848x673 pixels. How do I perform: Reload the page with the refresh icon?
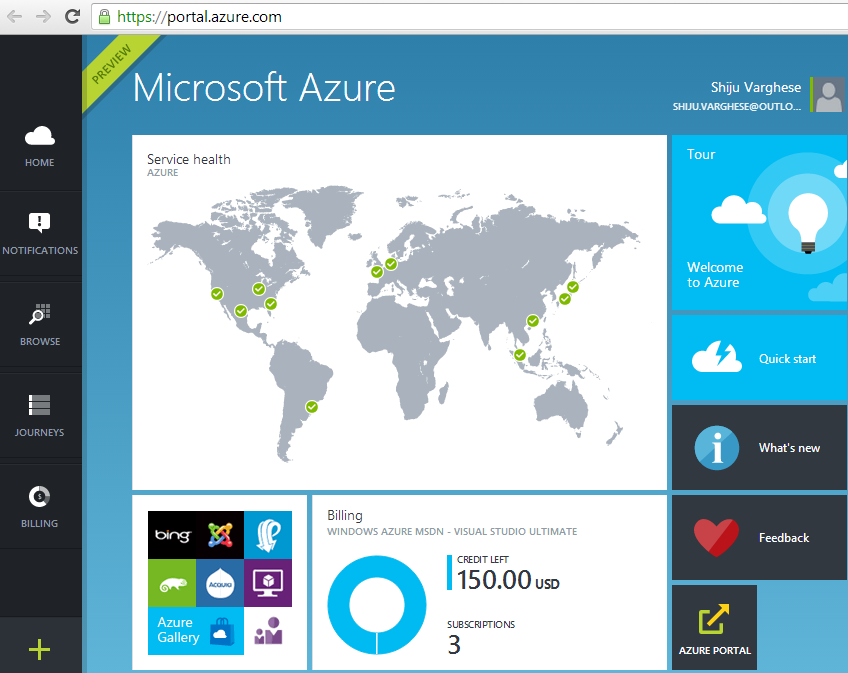(72, 17)
